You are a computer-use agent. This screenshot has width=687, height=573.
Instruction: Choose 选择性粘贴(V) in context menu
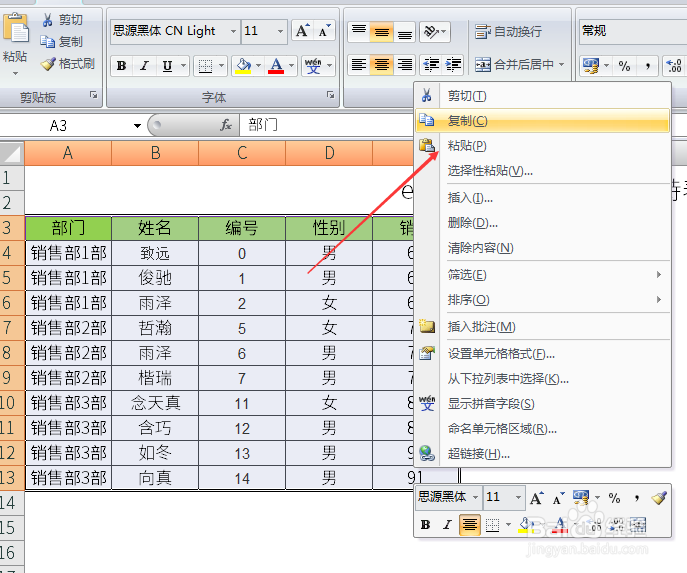(542, 171)
